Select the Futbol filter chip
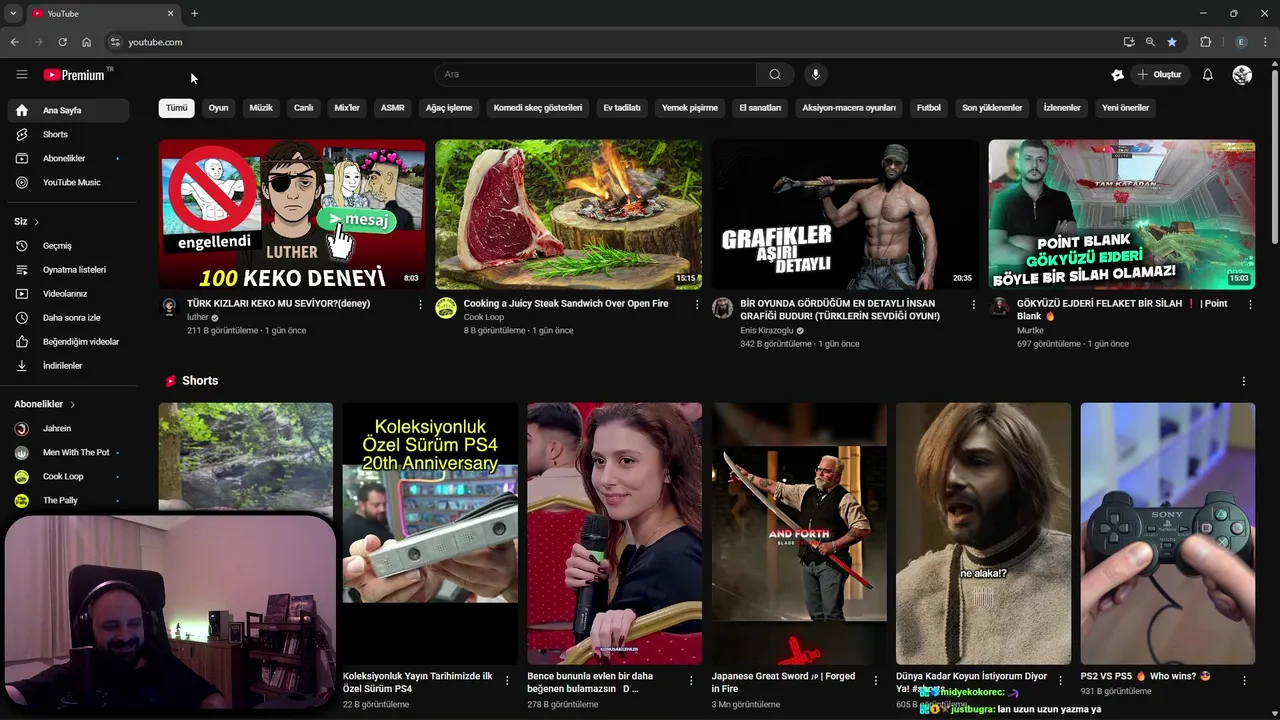 coord(929,107)
